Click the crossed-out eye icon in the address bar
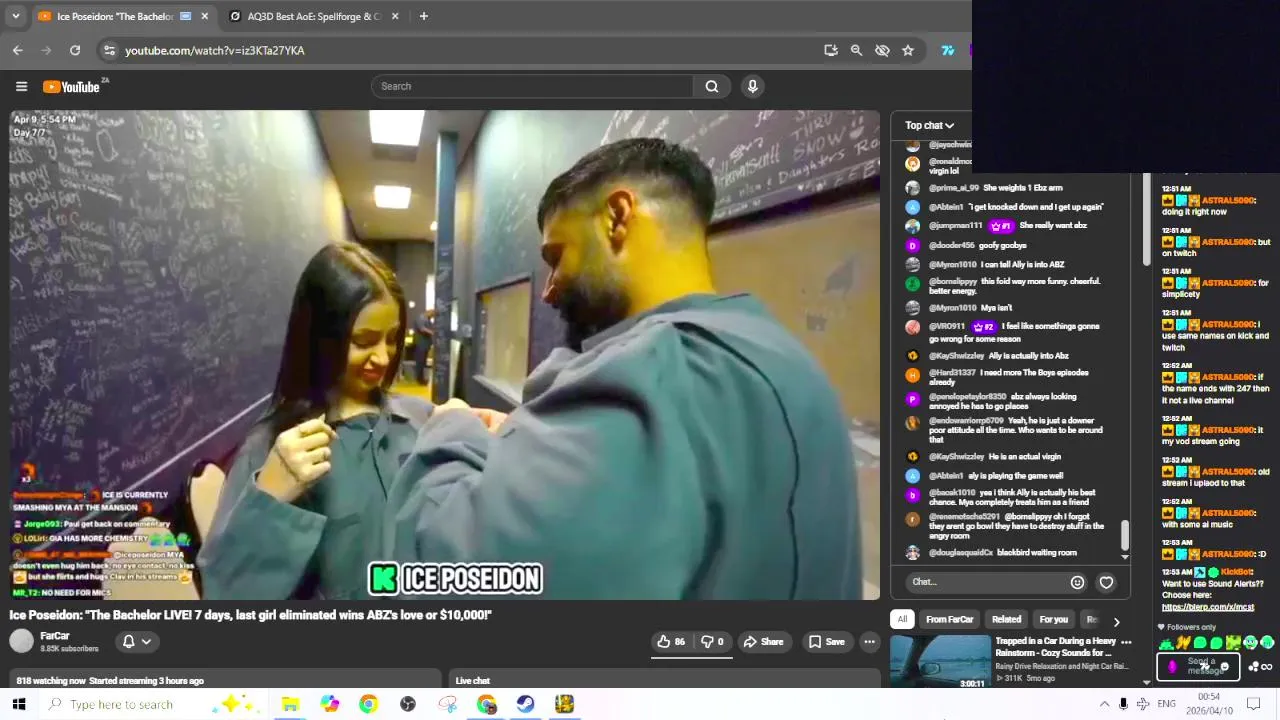Image resolution: width=1280 pixels, height=720 pixels. tap(882, 50)
